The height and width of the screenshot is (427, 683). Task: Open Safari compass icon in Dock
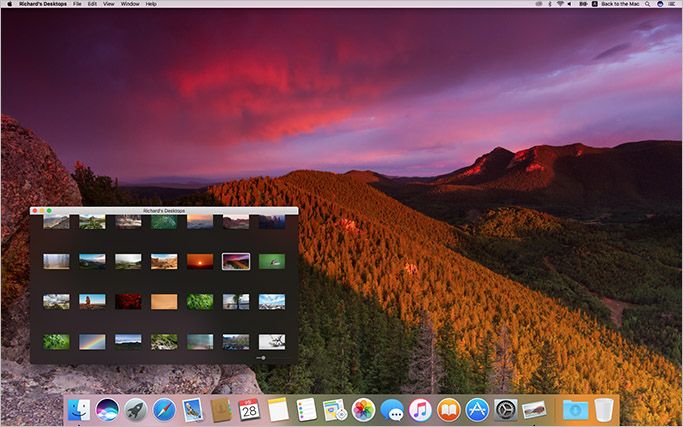coord(164,410)
